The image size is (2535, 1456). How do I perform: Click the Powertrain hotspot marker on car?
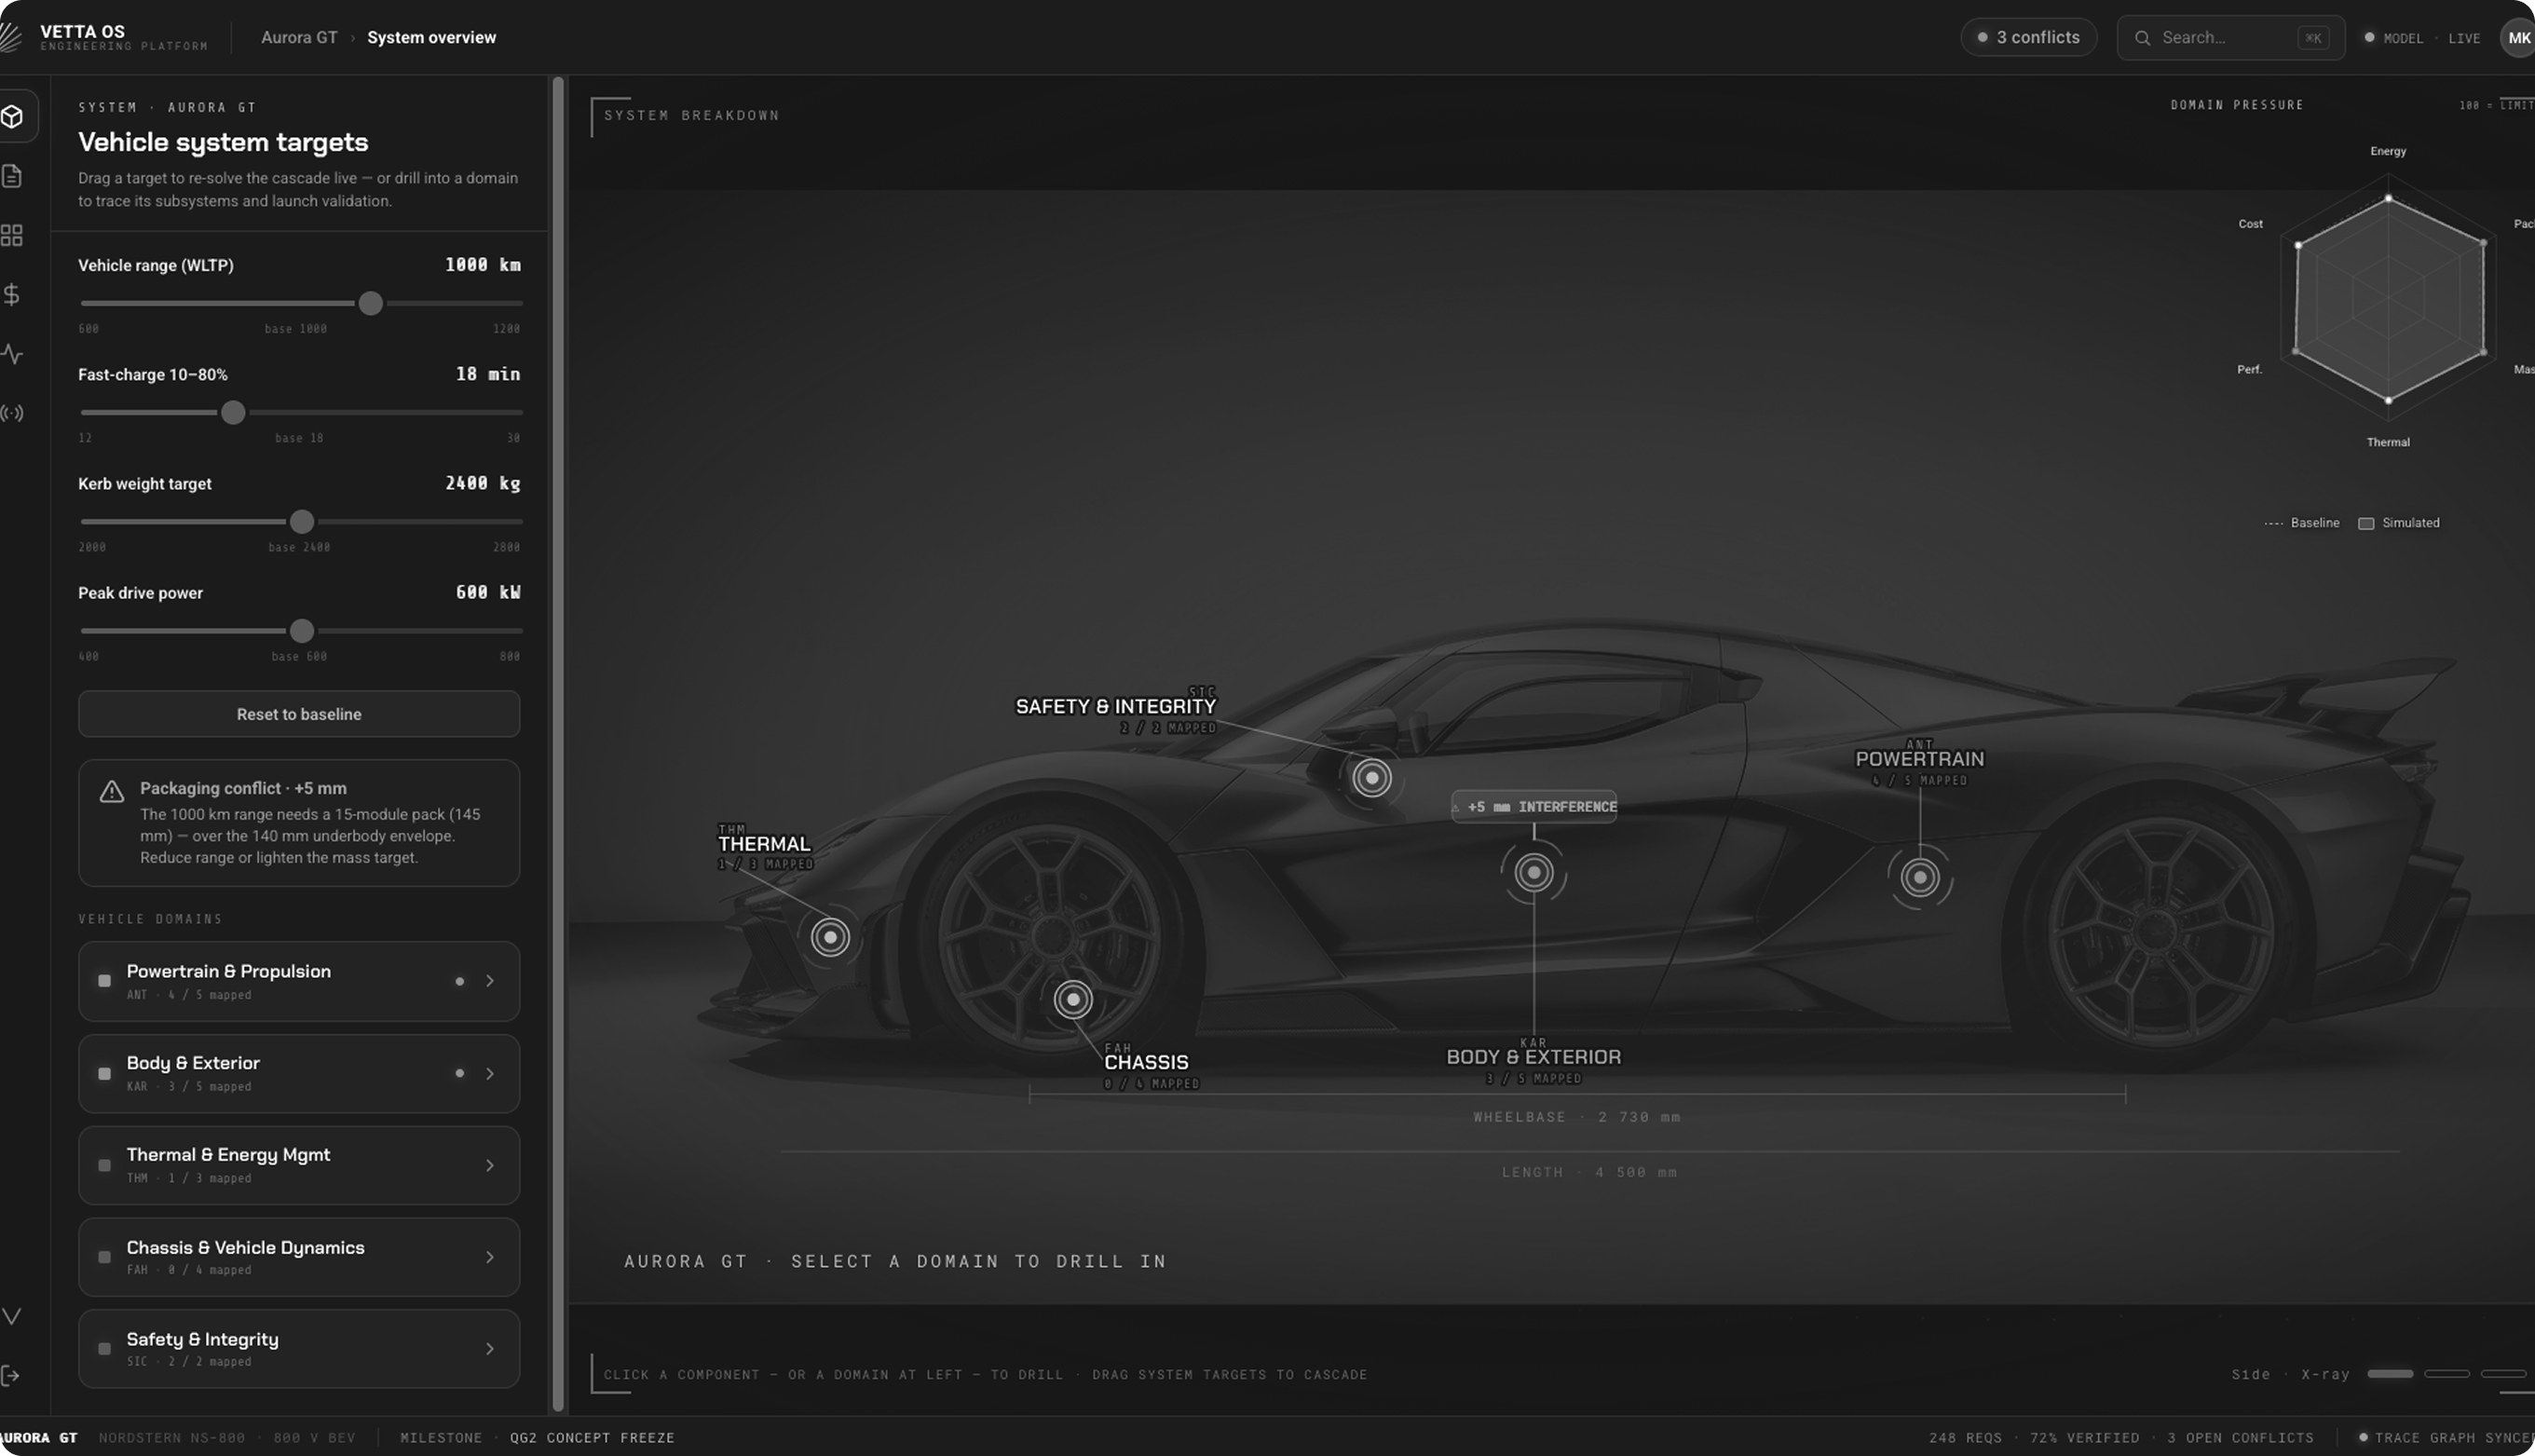(1920, 878)
